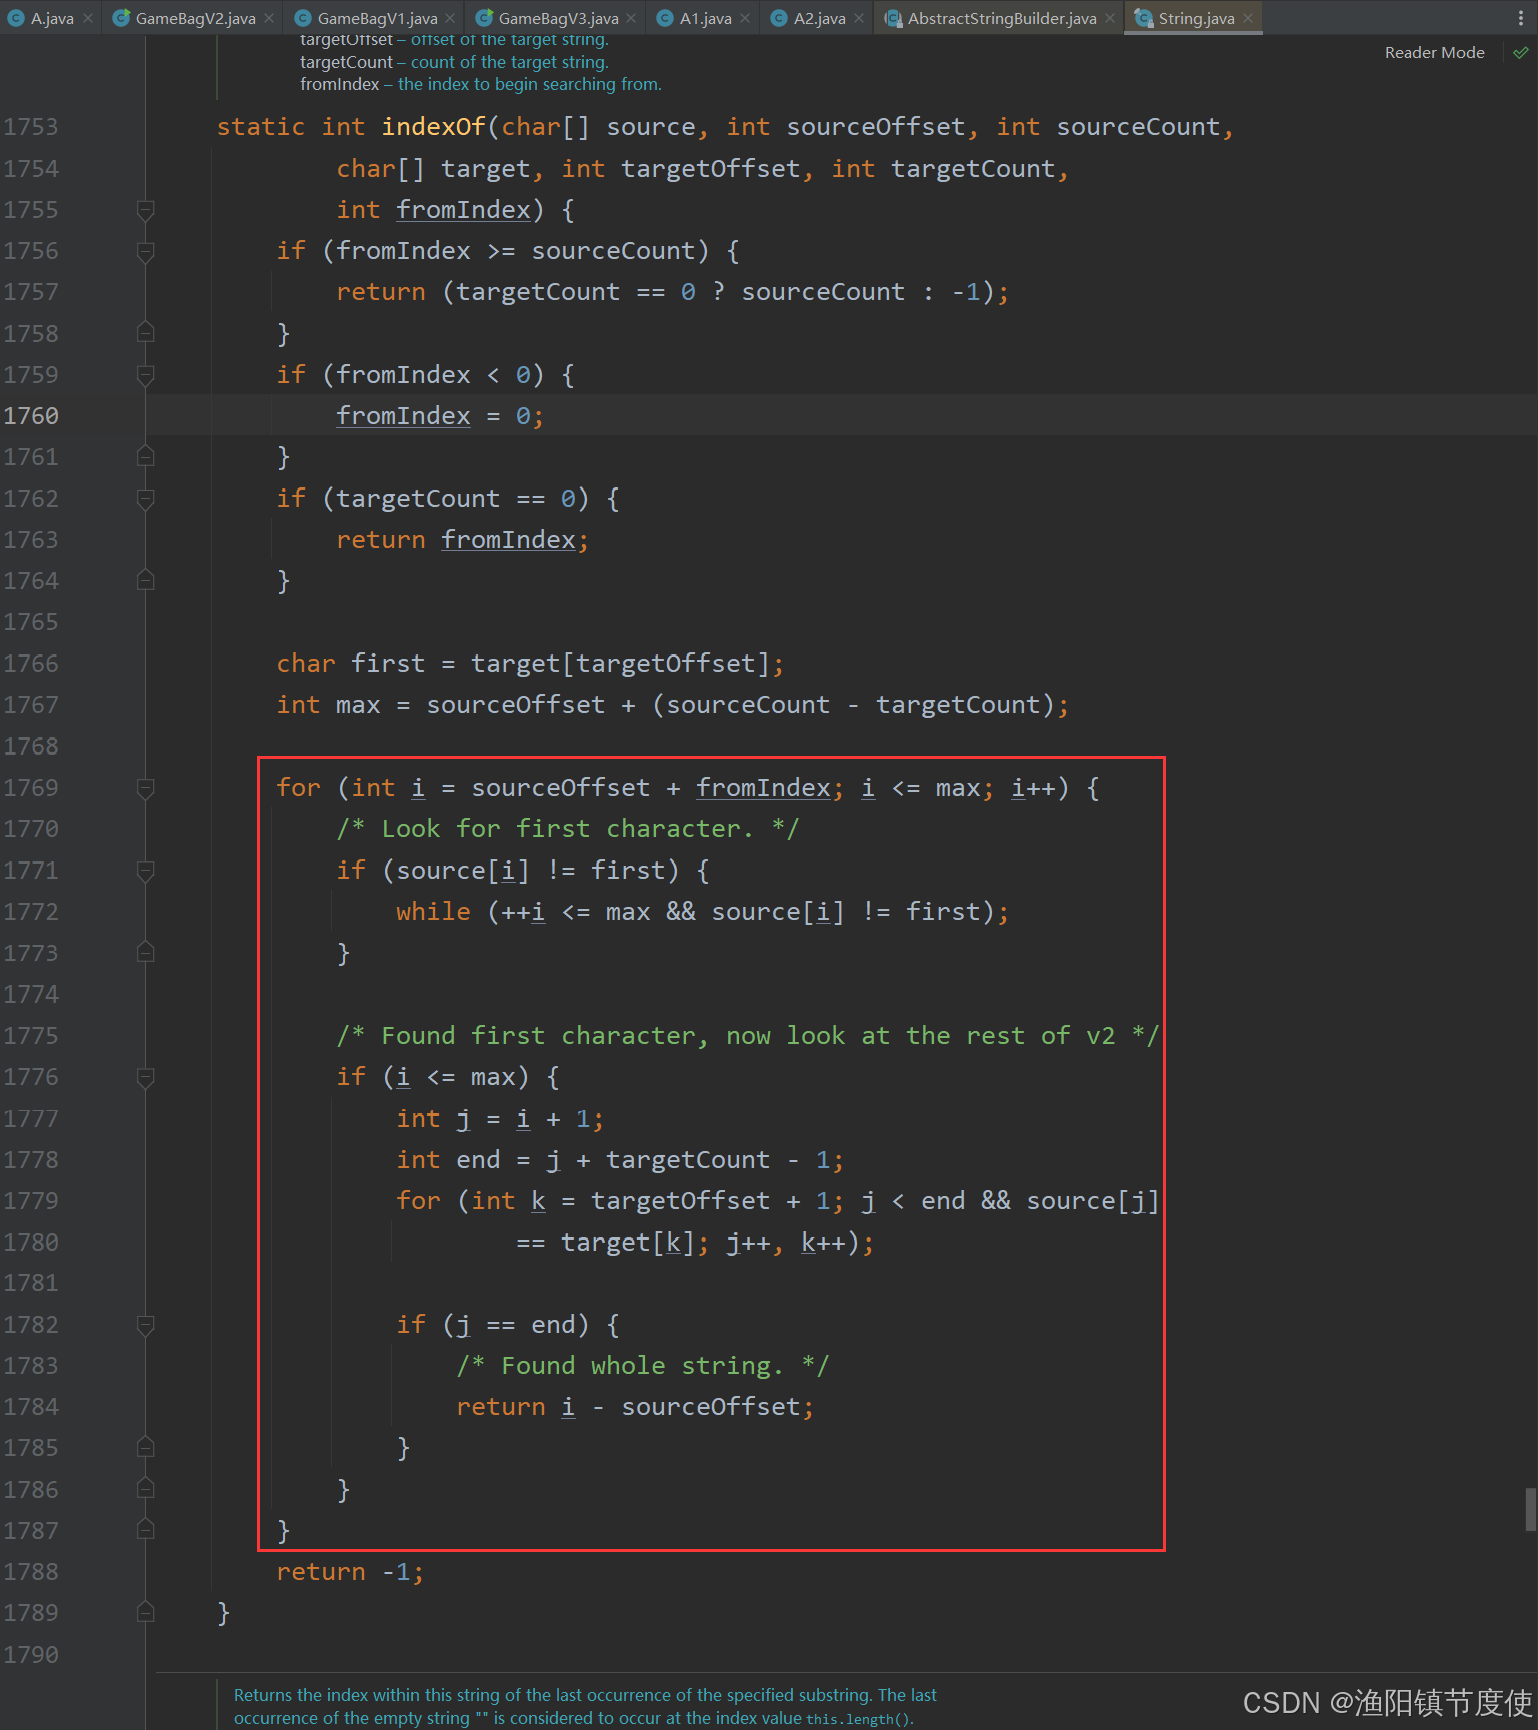1538x1730 pixels.
Task: Switch to GameBagV3.java tab
Action: coord(558,18)
